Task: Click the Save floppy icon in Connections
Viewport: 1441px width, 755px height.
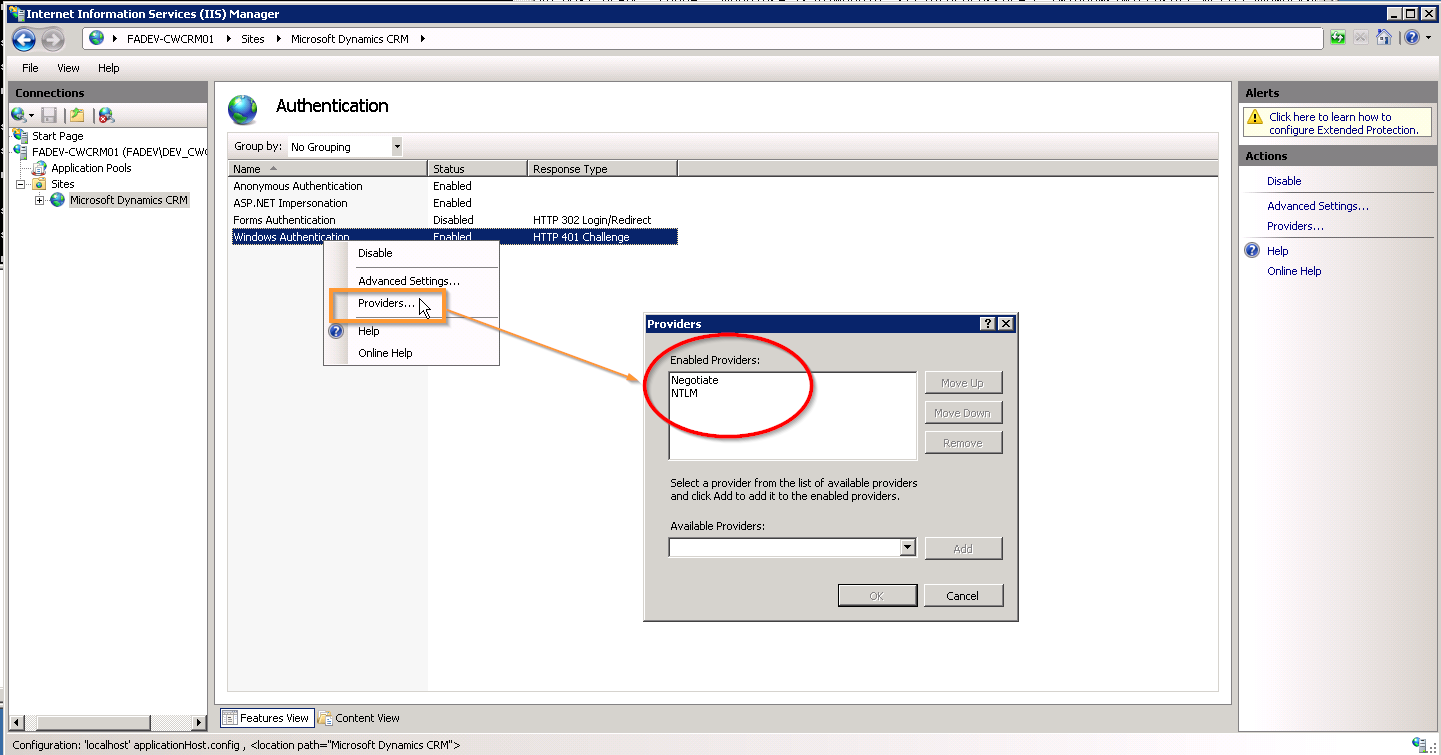Action: point(49,115)
